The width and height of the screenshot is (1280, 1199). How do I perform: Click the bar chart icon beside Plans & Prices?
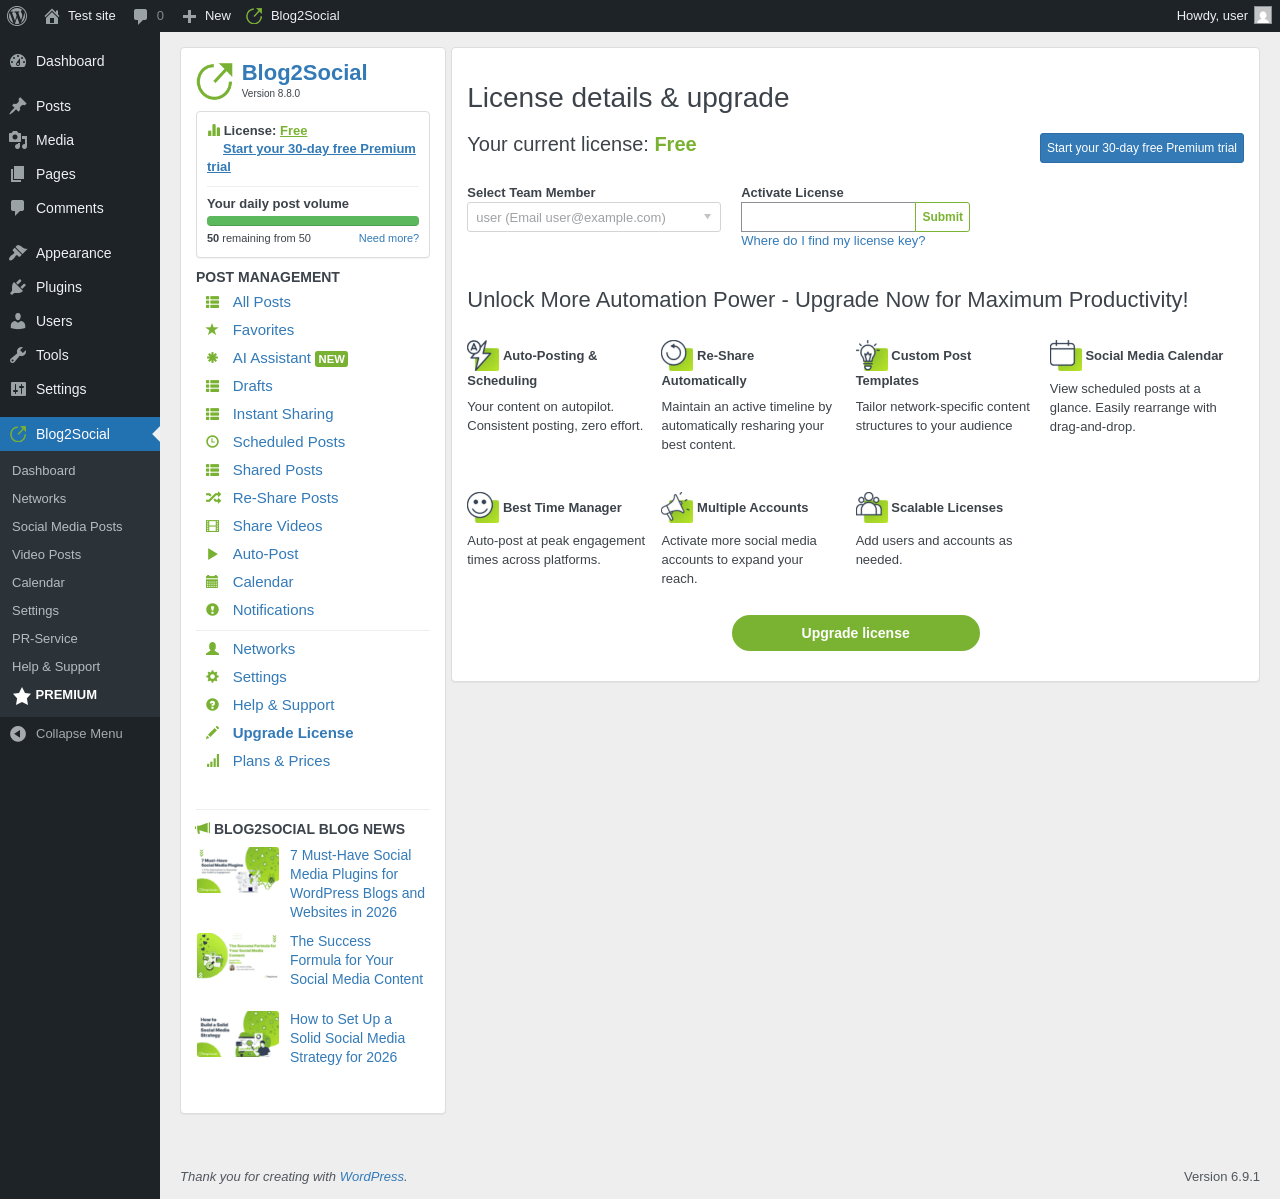[x=212, y=761]
